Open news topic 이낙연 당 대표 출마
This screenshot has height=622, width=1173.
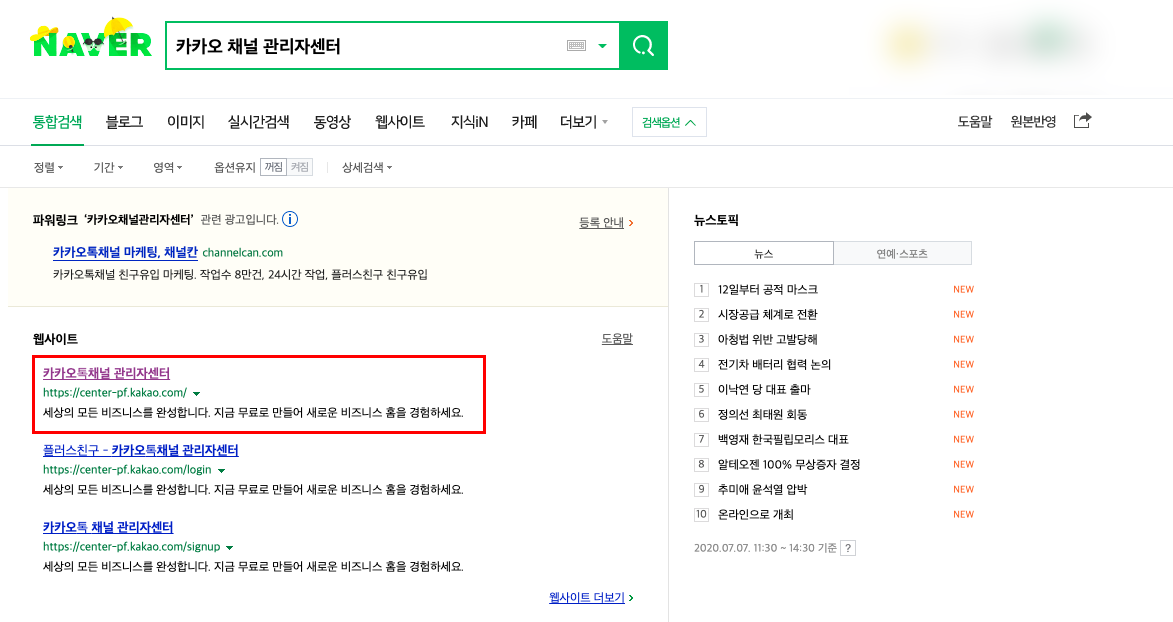coord(764,389)
